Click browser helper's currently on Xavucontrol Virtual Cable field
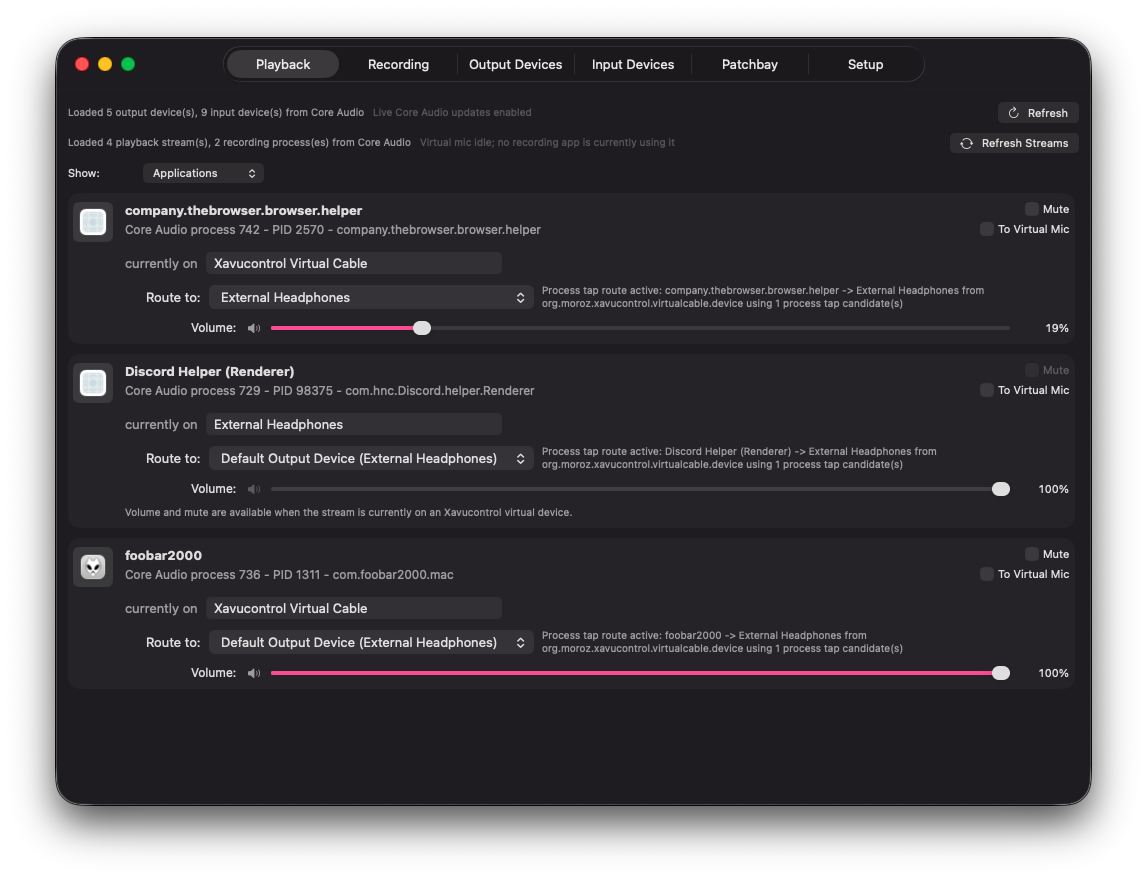Screen dimensions: 1147x879 point(354,263)
